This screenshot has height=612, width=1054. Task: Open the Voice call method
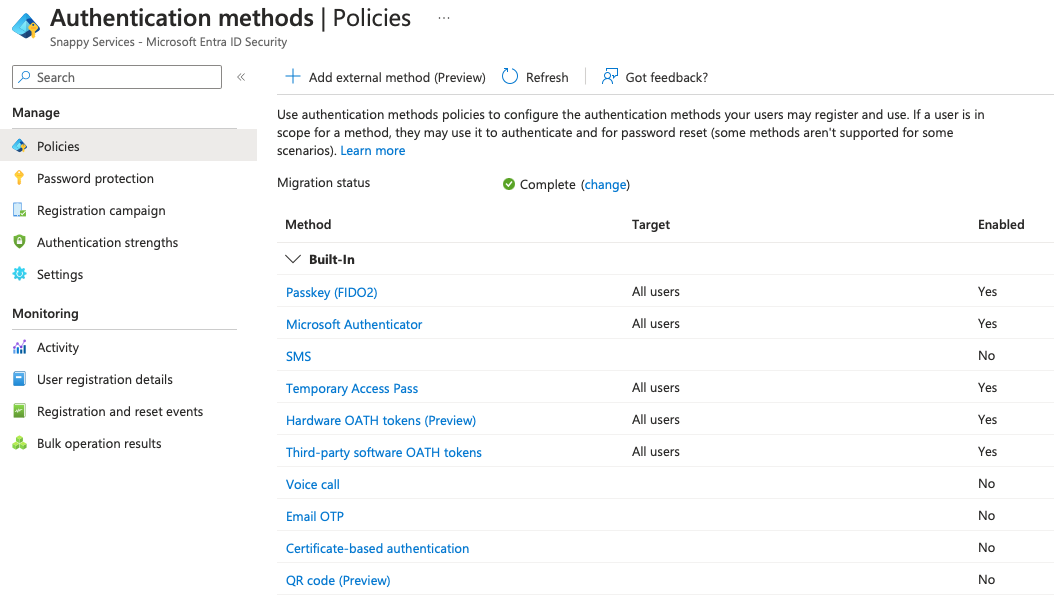point(313,484)
